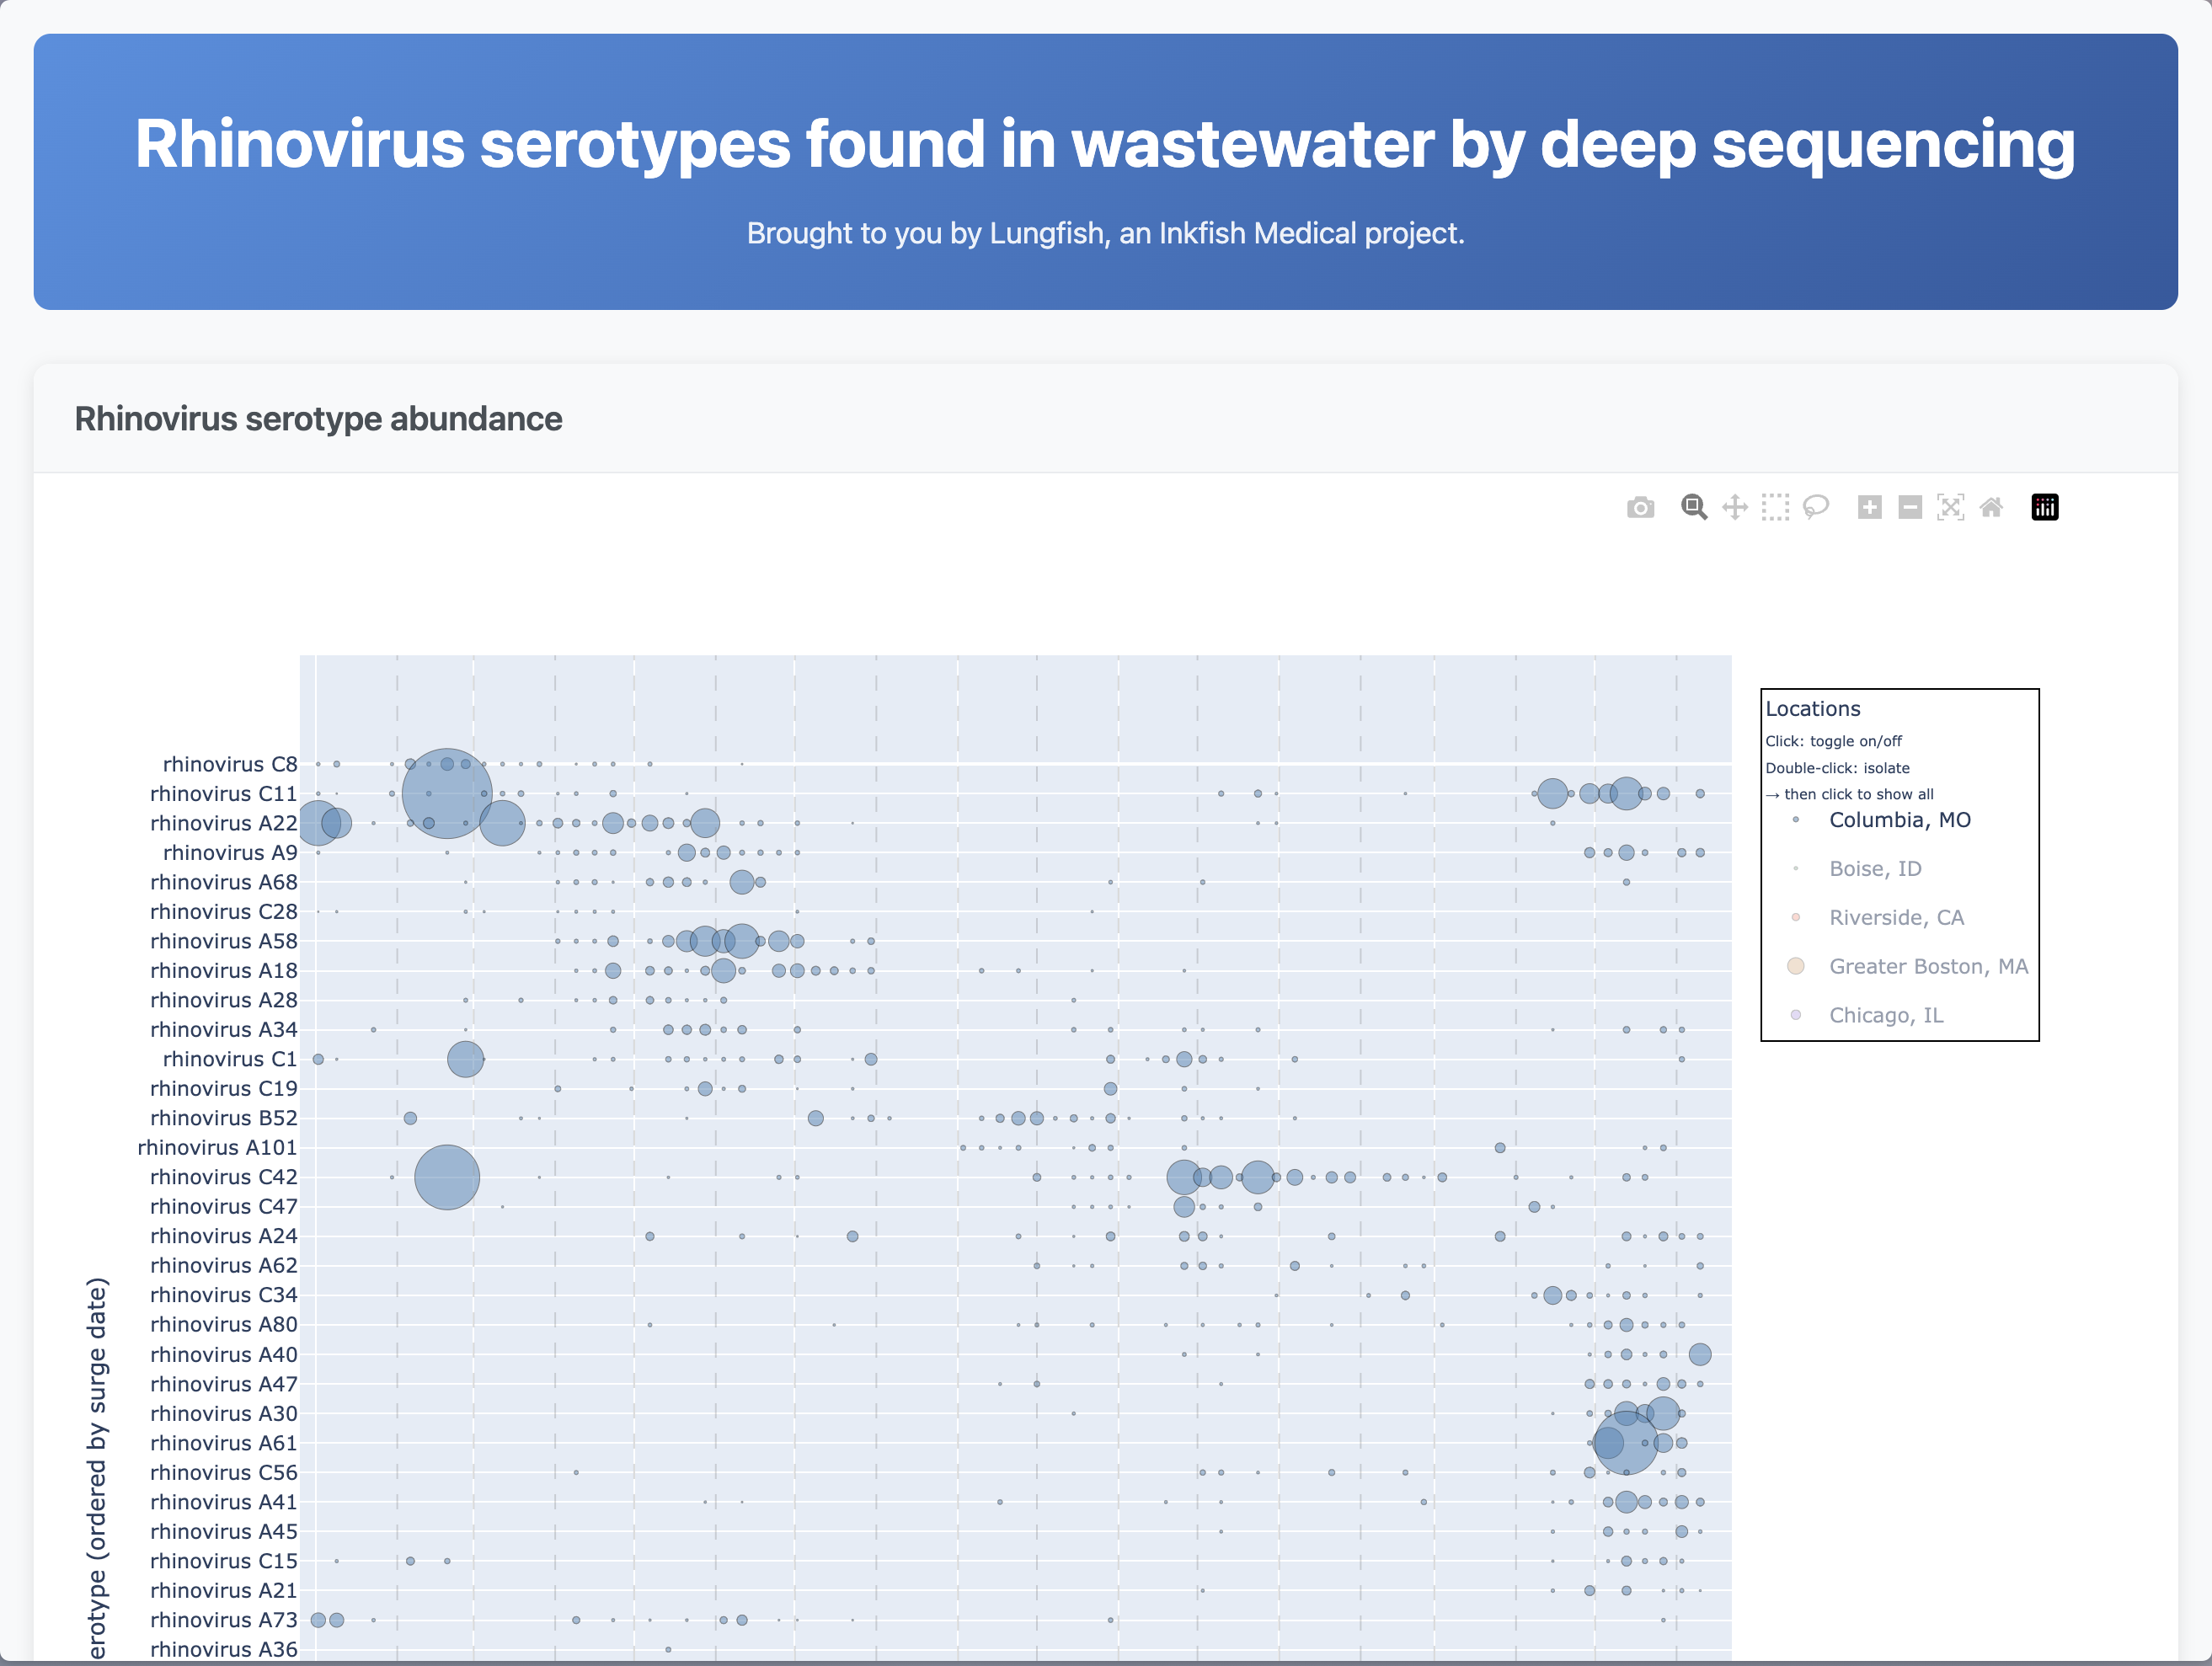Choose the lasso select tool
The width and height of the screenshot is (2212, 1666).
1816,507
